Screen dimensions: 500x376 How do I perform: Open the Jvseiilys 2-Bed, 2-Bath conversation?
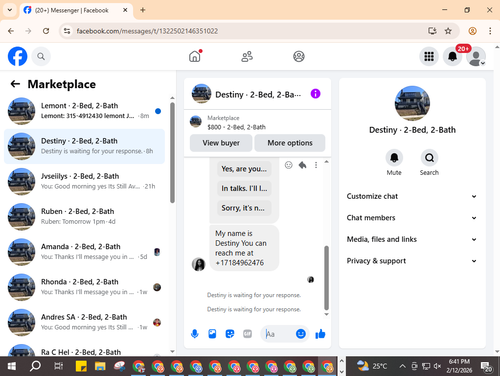[x=84, y=181]
